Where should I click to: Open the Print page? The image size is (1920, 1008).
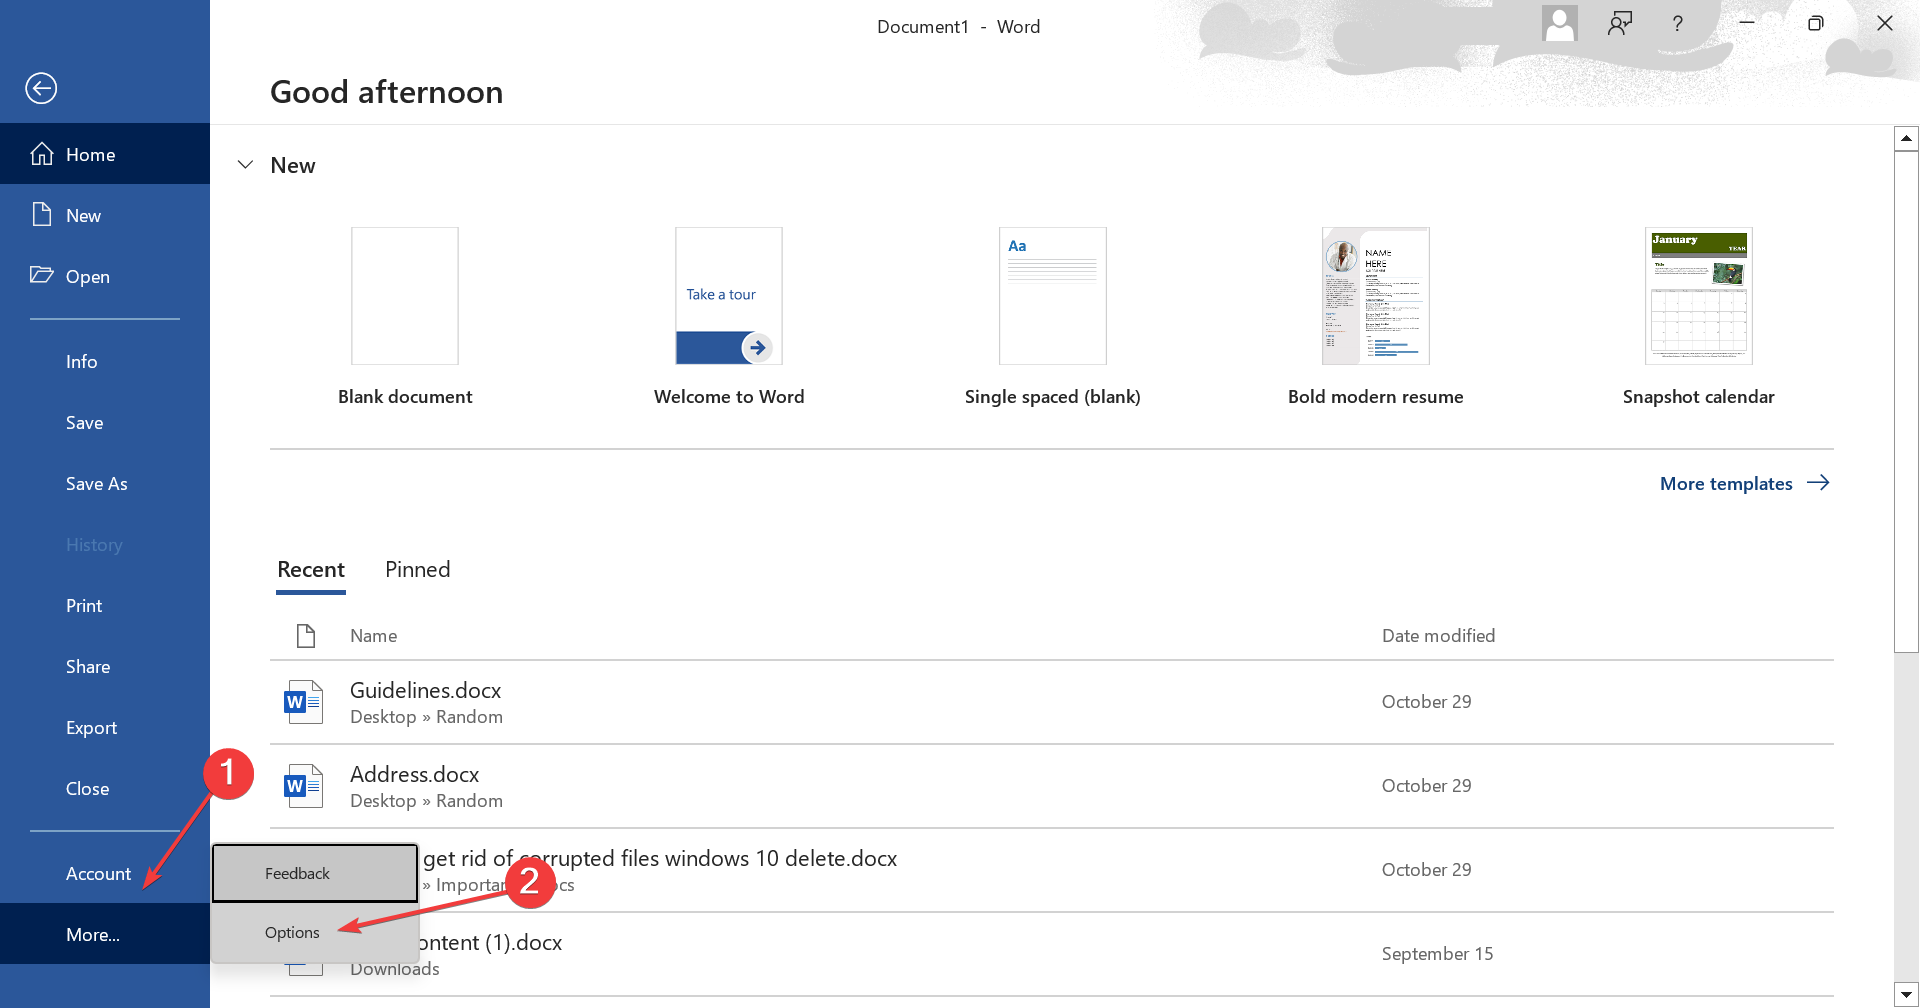tap(105, 606)
